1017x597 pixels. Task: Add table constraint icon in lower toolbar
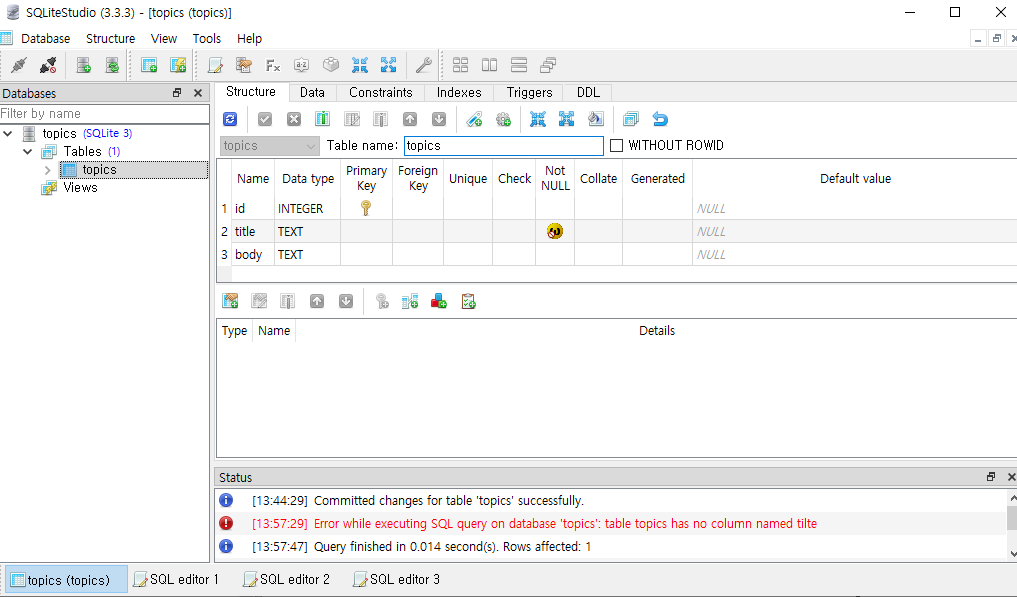(x=230, y=301)
